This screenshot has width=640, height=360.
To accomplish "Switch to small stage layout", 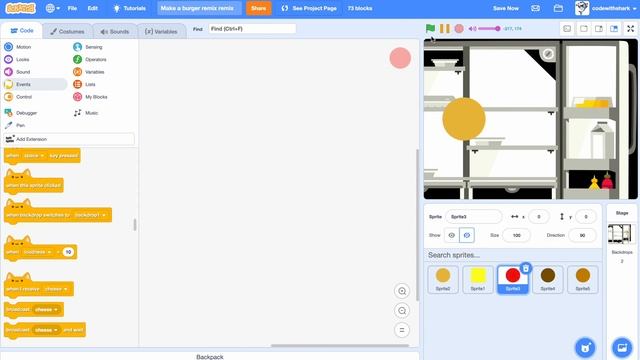I will pyautogui.click(x=584, y=29).
